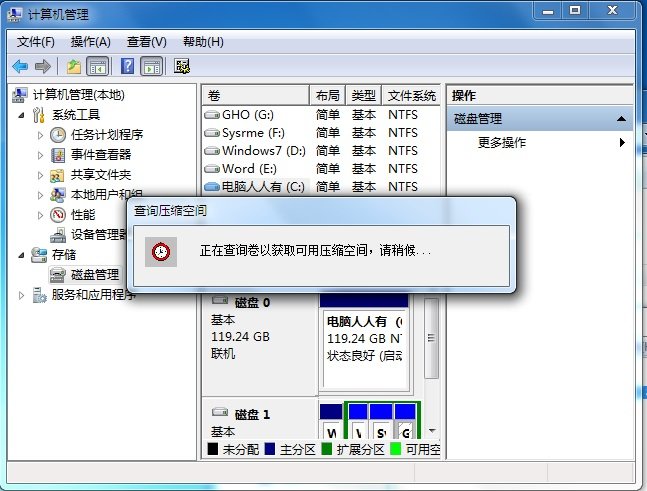Sort by the 布局 column header

328,96
